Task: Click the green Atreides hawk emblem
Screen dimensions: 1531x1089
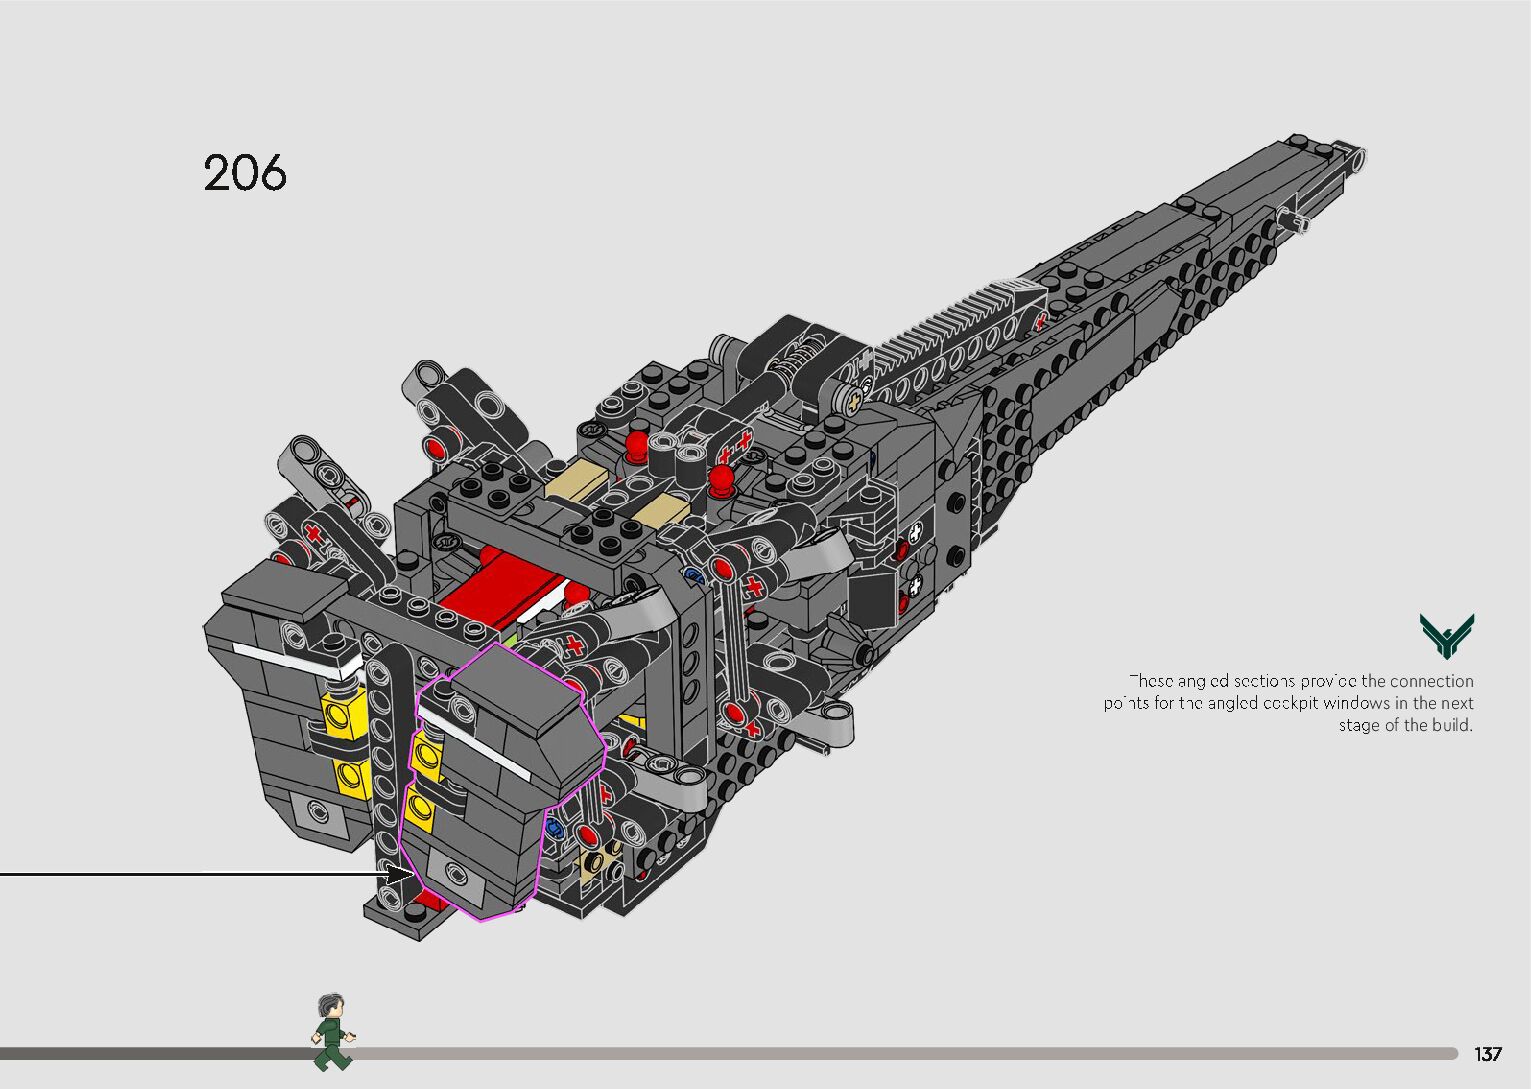Action: pyautogui.click(x=1446, y=637)
